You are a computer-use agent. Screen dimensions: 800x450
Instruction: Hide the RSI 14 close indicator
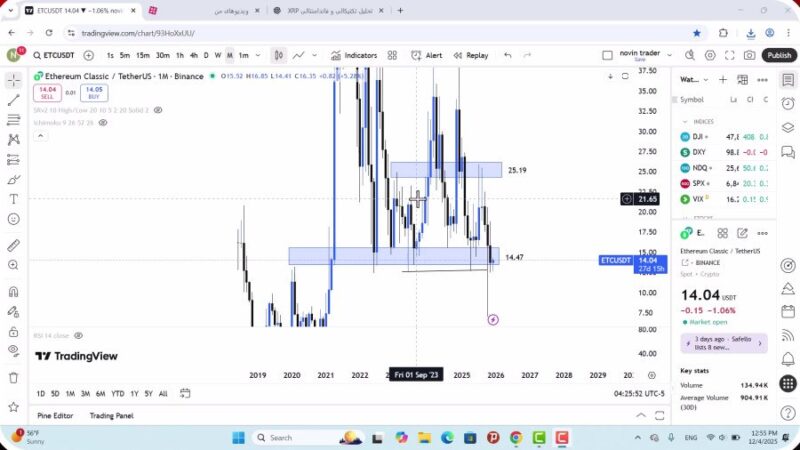click(x=78, y=336)
